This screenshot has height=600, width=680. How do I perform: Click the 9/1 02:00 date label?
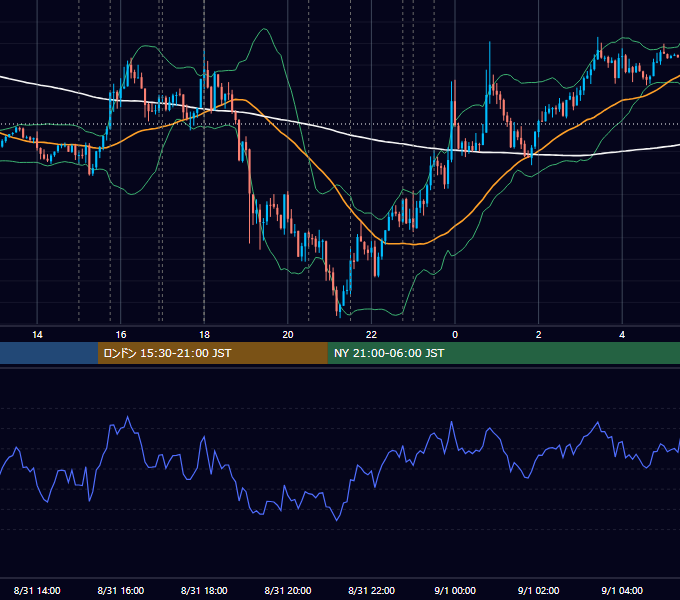point(539,590)
